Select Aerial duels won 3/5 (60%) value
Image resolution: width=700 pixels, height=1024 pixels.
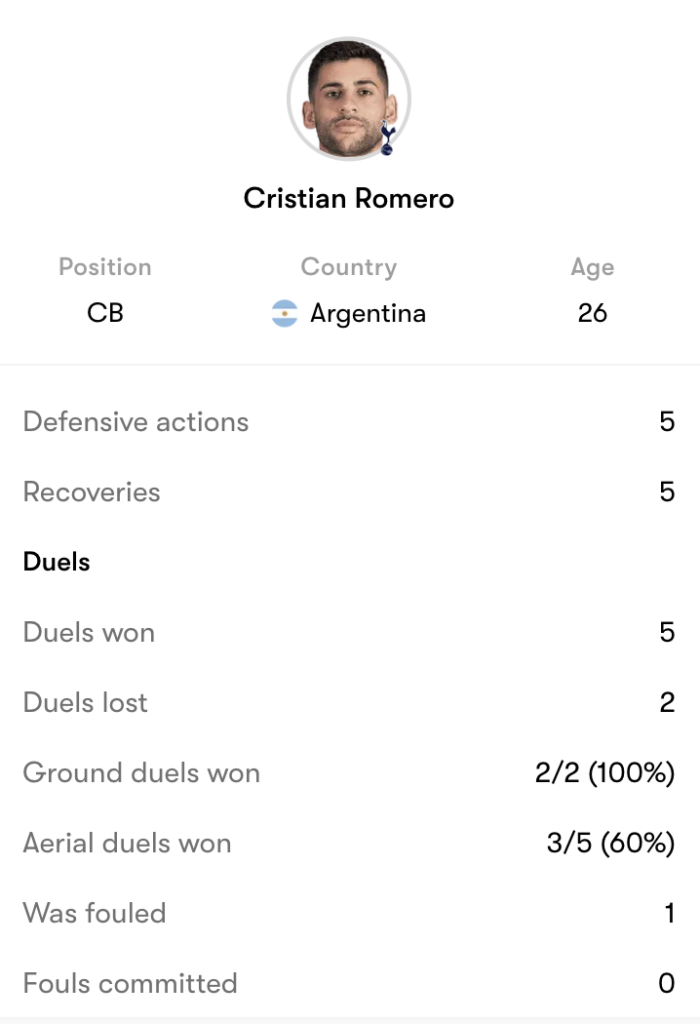click(611, 842)
